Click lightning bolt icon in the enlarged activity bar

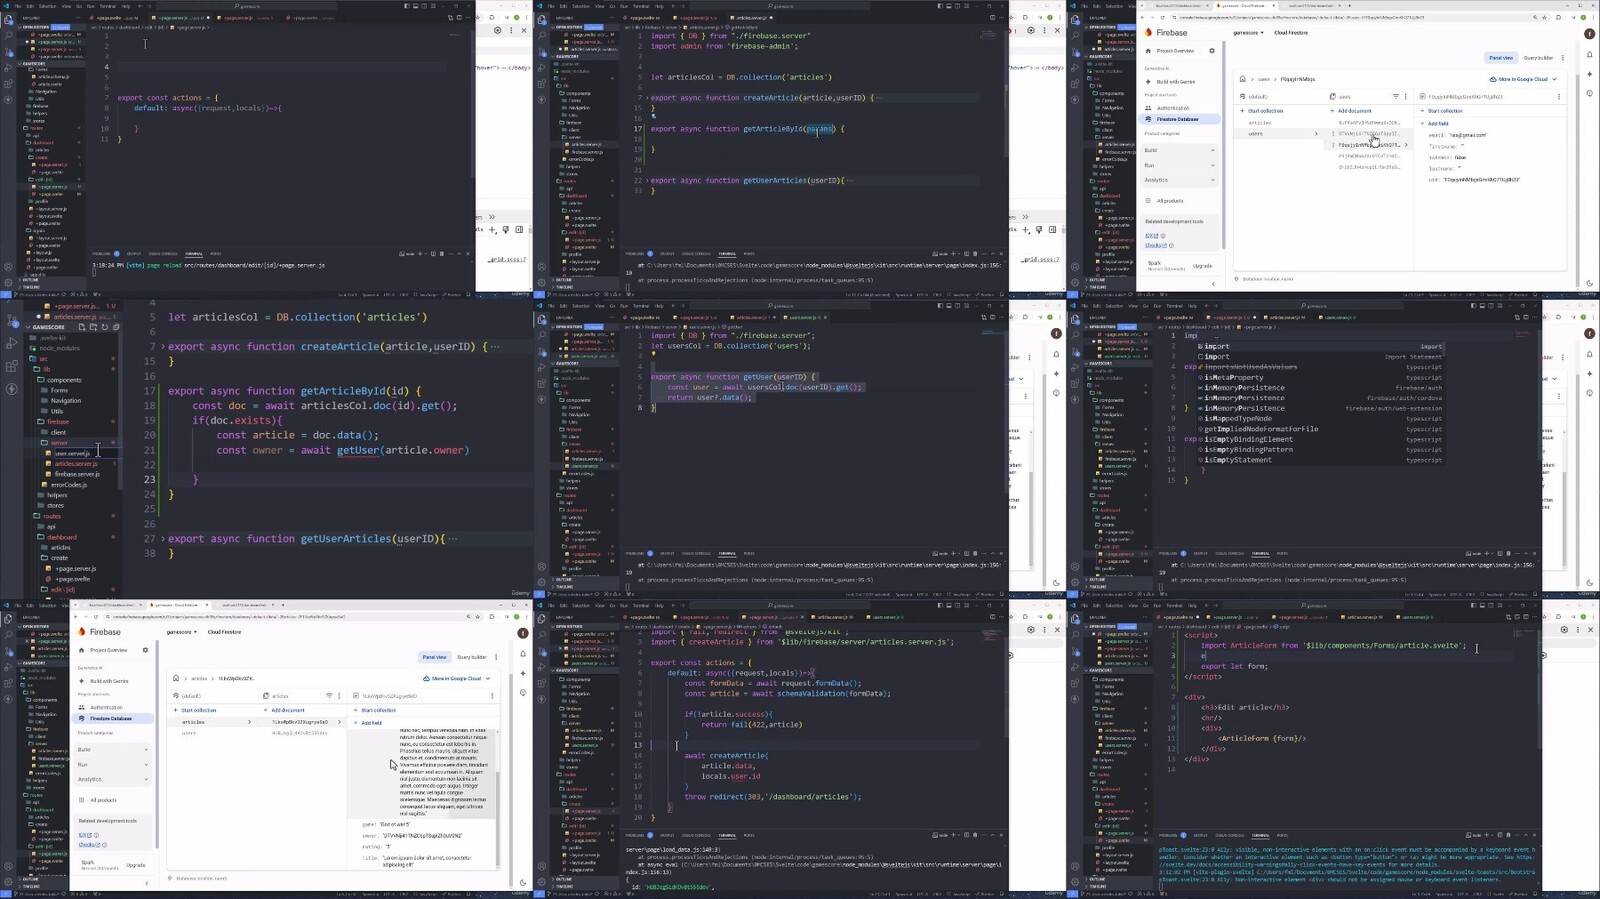click(11, 390)
